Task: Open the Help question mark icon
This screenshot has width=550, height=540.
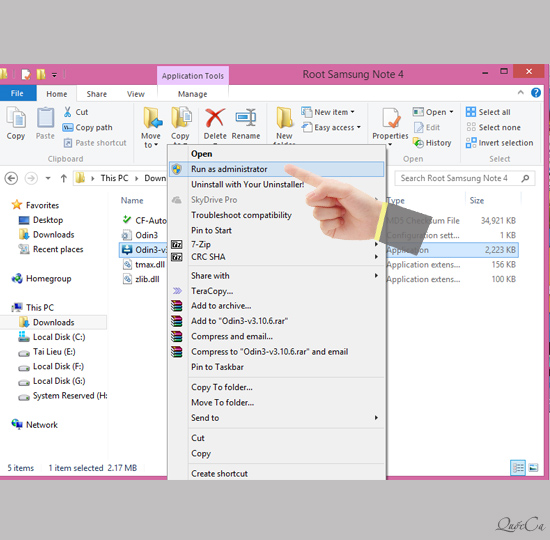Action: tap(536, 93)
